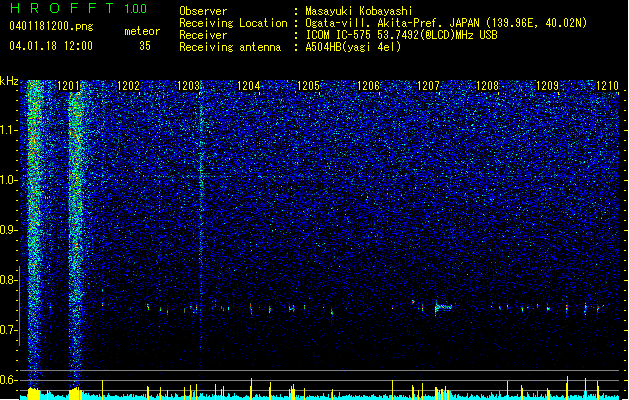The height and width of the screenshot is (400, 629).
Task: Click the filename 0401181200.png
Action: point(51,26)
